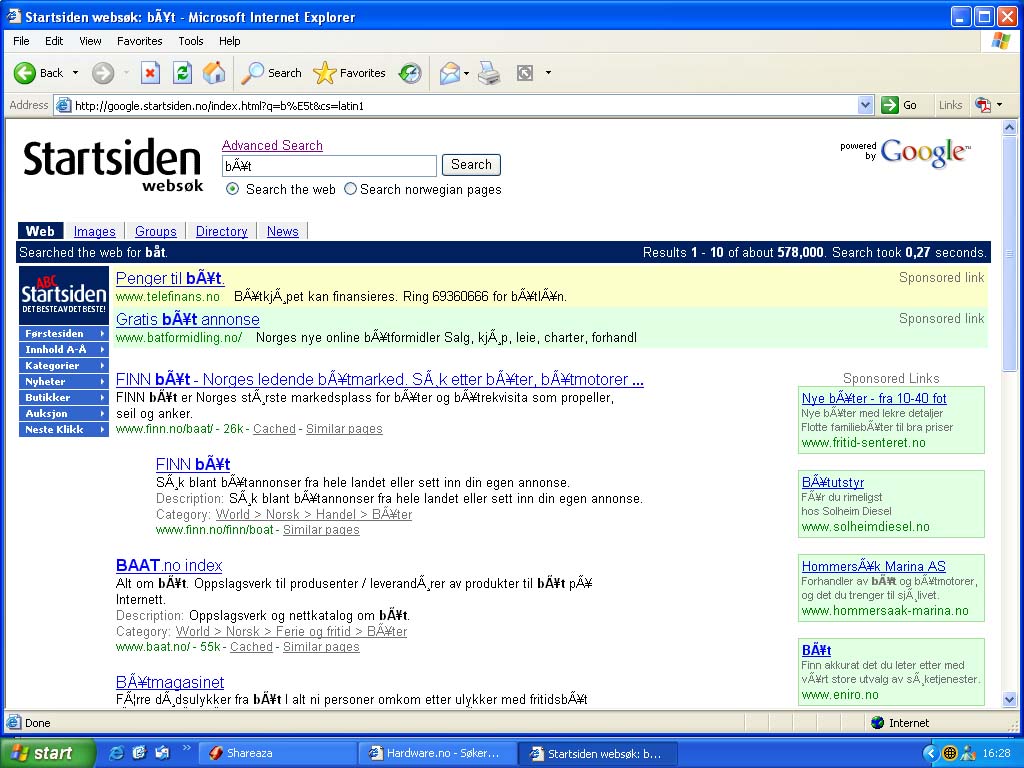Stop page loading with the red X icon
Image resolution: width=1024 pixels, height=768 pixels.
click(x=150, y=73)
